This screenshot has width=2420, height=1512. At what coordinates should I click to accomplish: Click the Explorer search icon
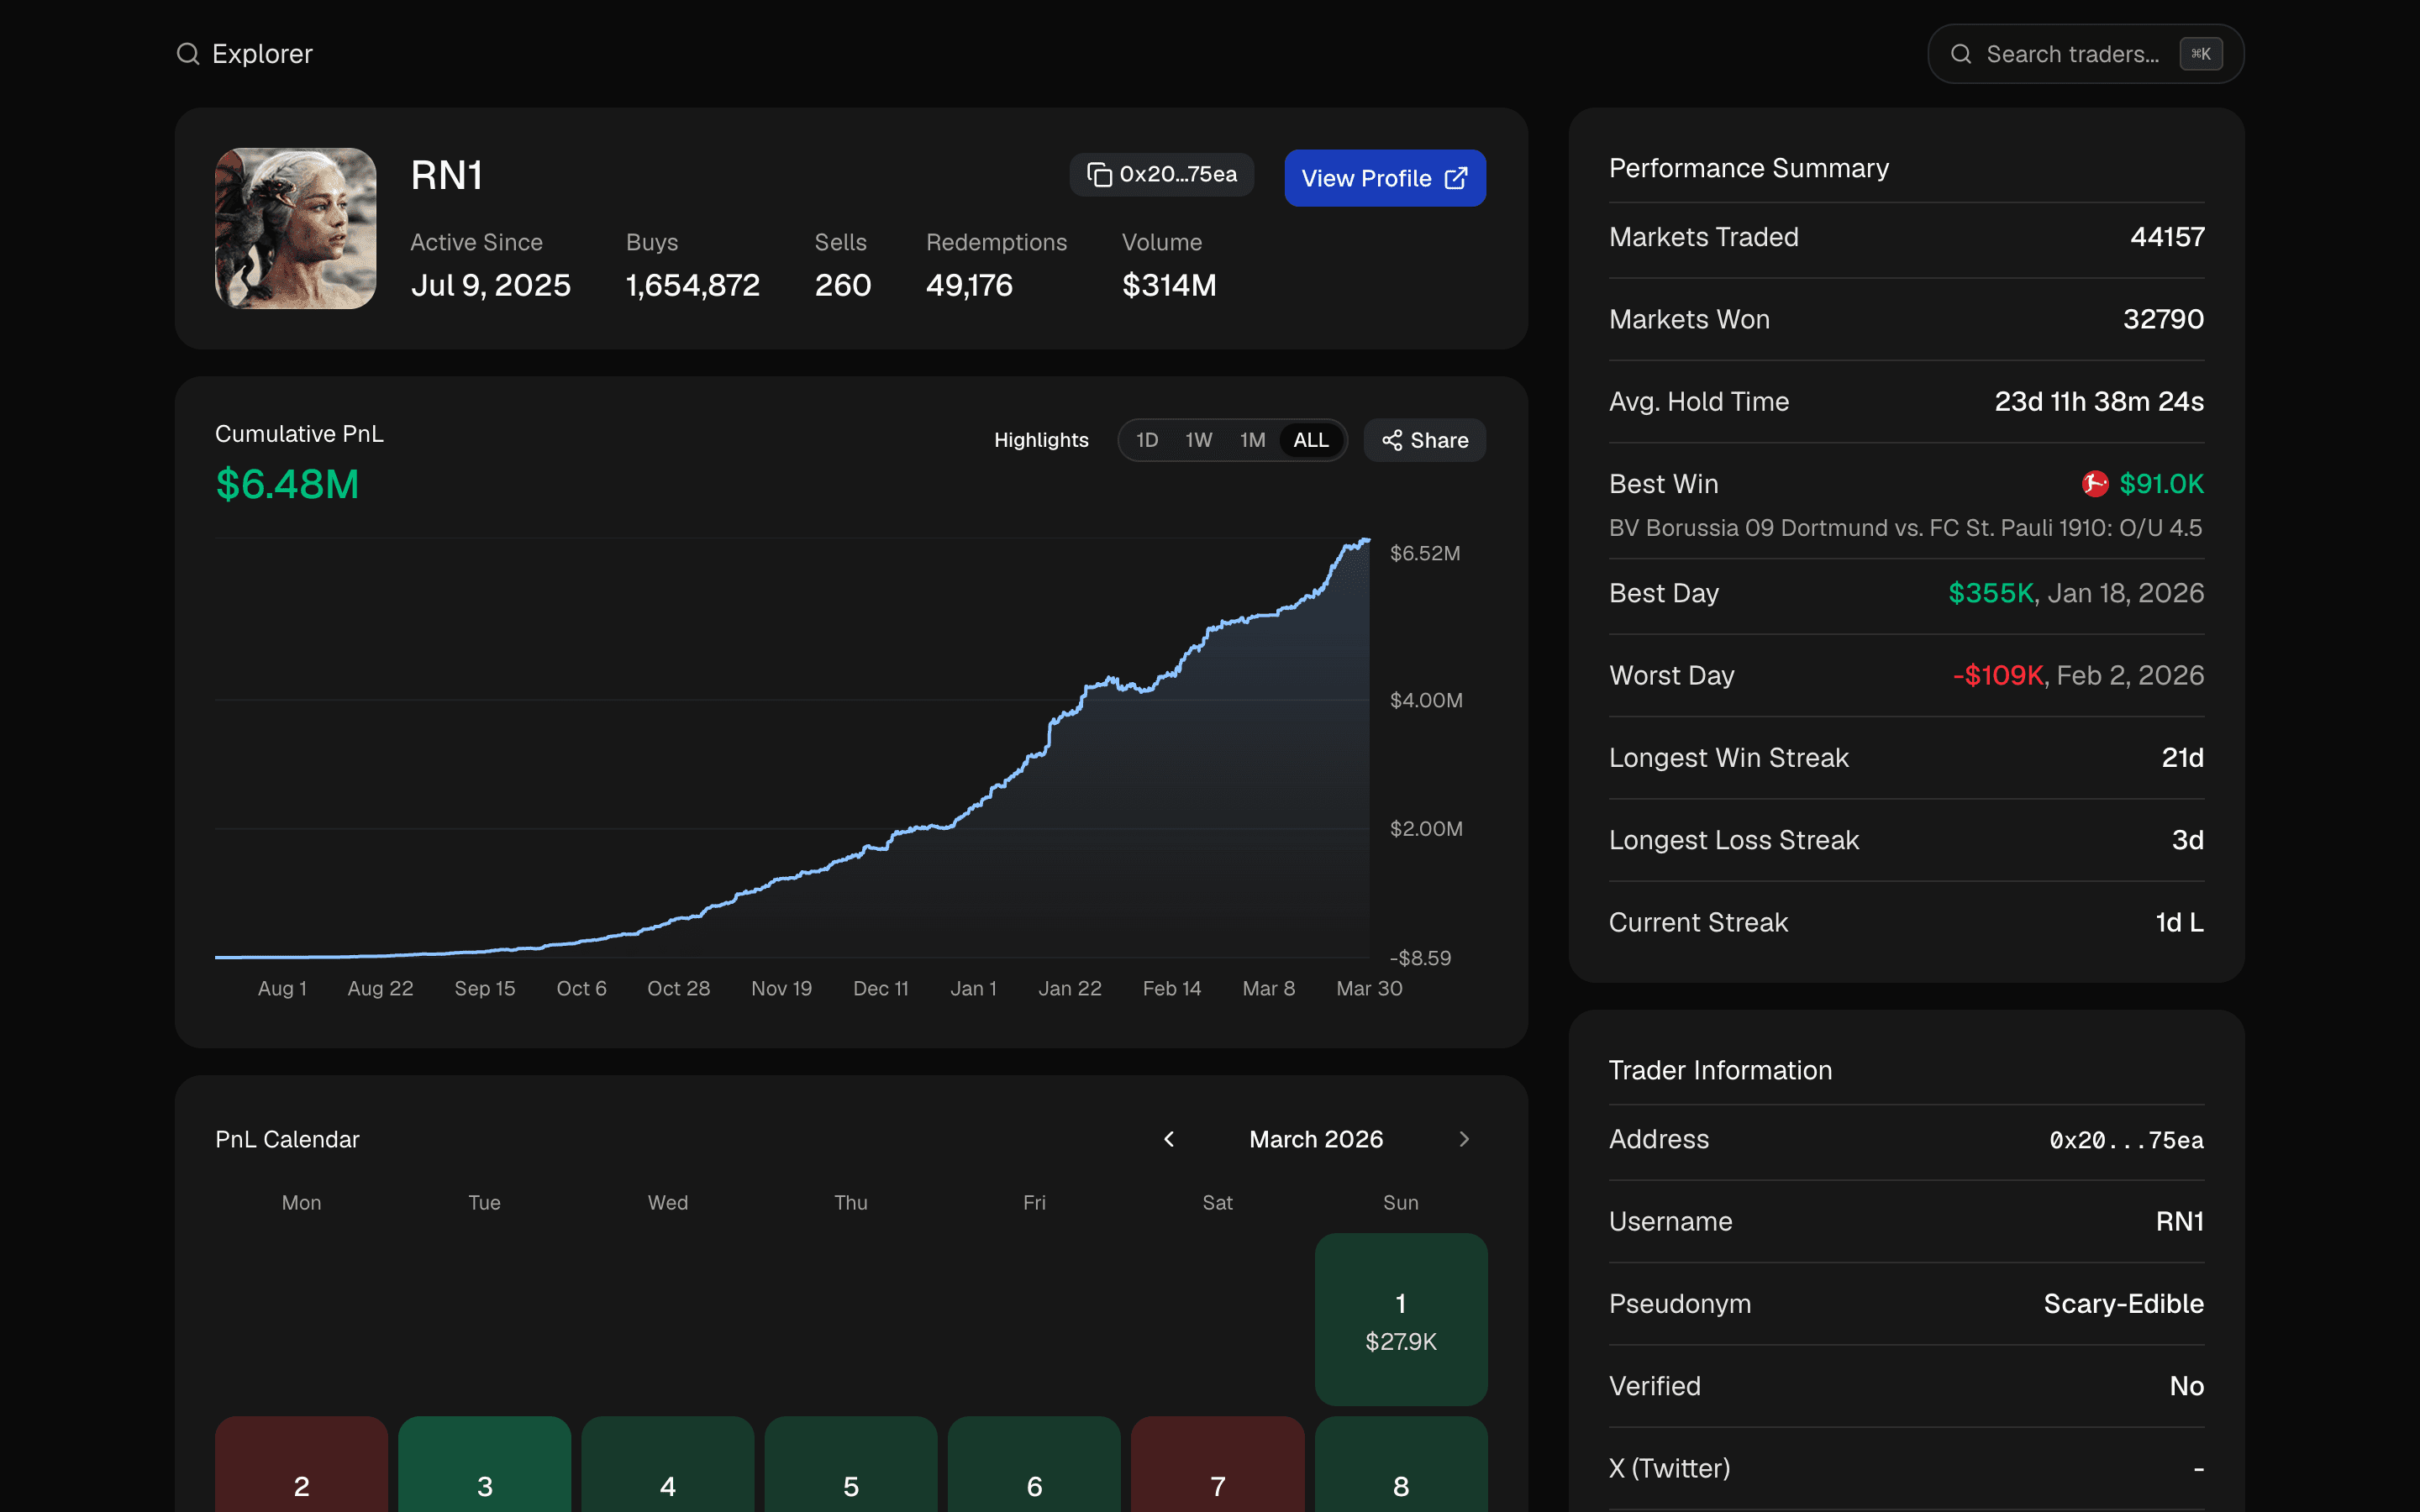click(187, 53)
